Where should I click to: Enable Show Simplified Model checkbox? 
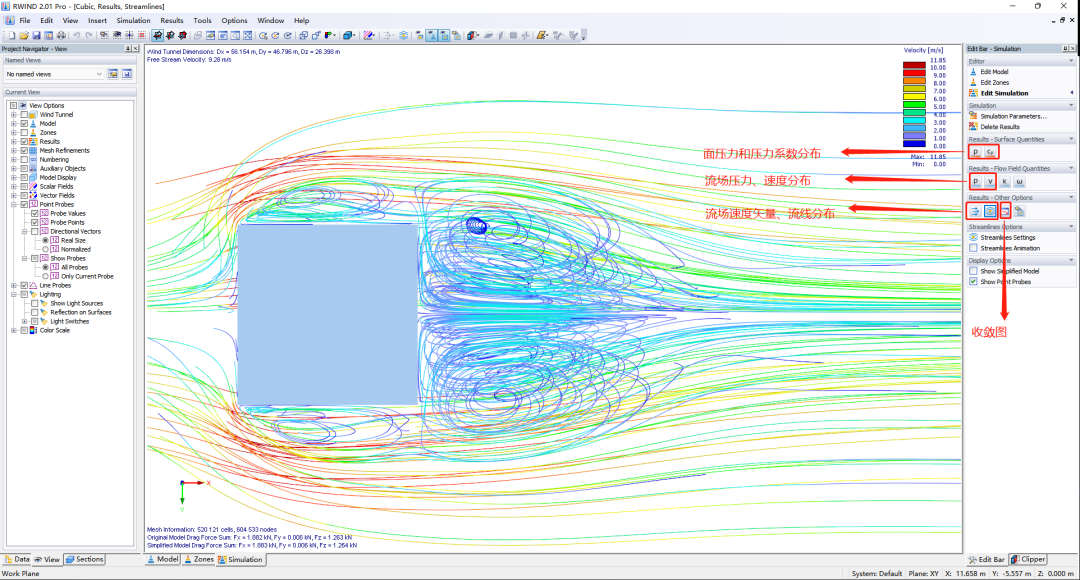[x=973, y=271]
